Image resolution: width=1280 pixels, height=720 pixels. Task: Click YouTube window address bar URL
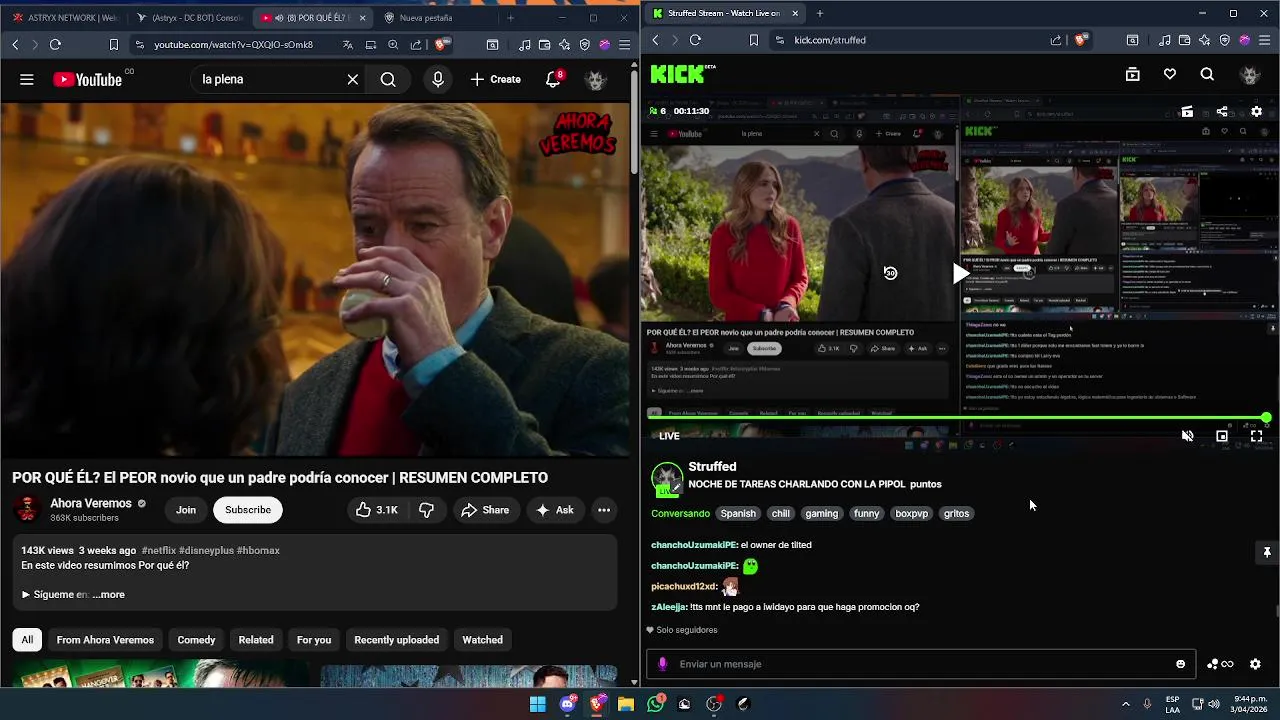(x=233, y=44)
